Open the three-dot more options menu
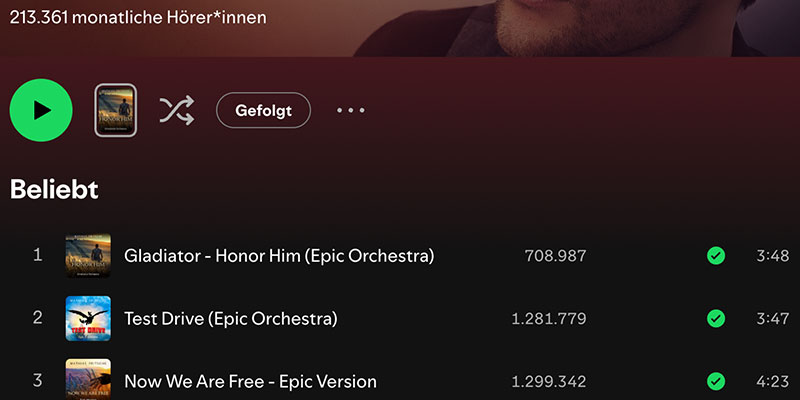The image size is (800, 400). pos(351,110)
